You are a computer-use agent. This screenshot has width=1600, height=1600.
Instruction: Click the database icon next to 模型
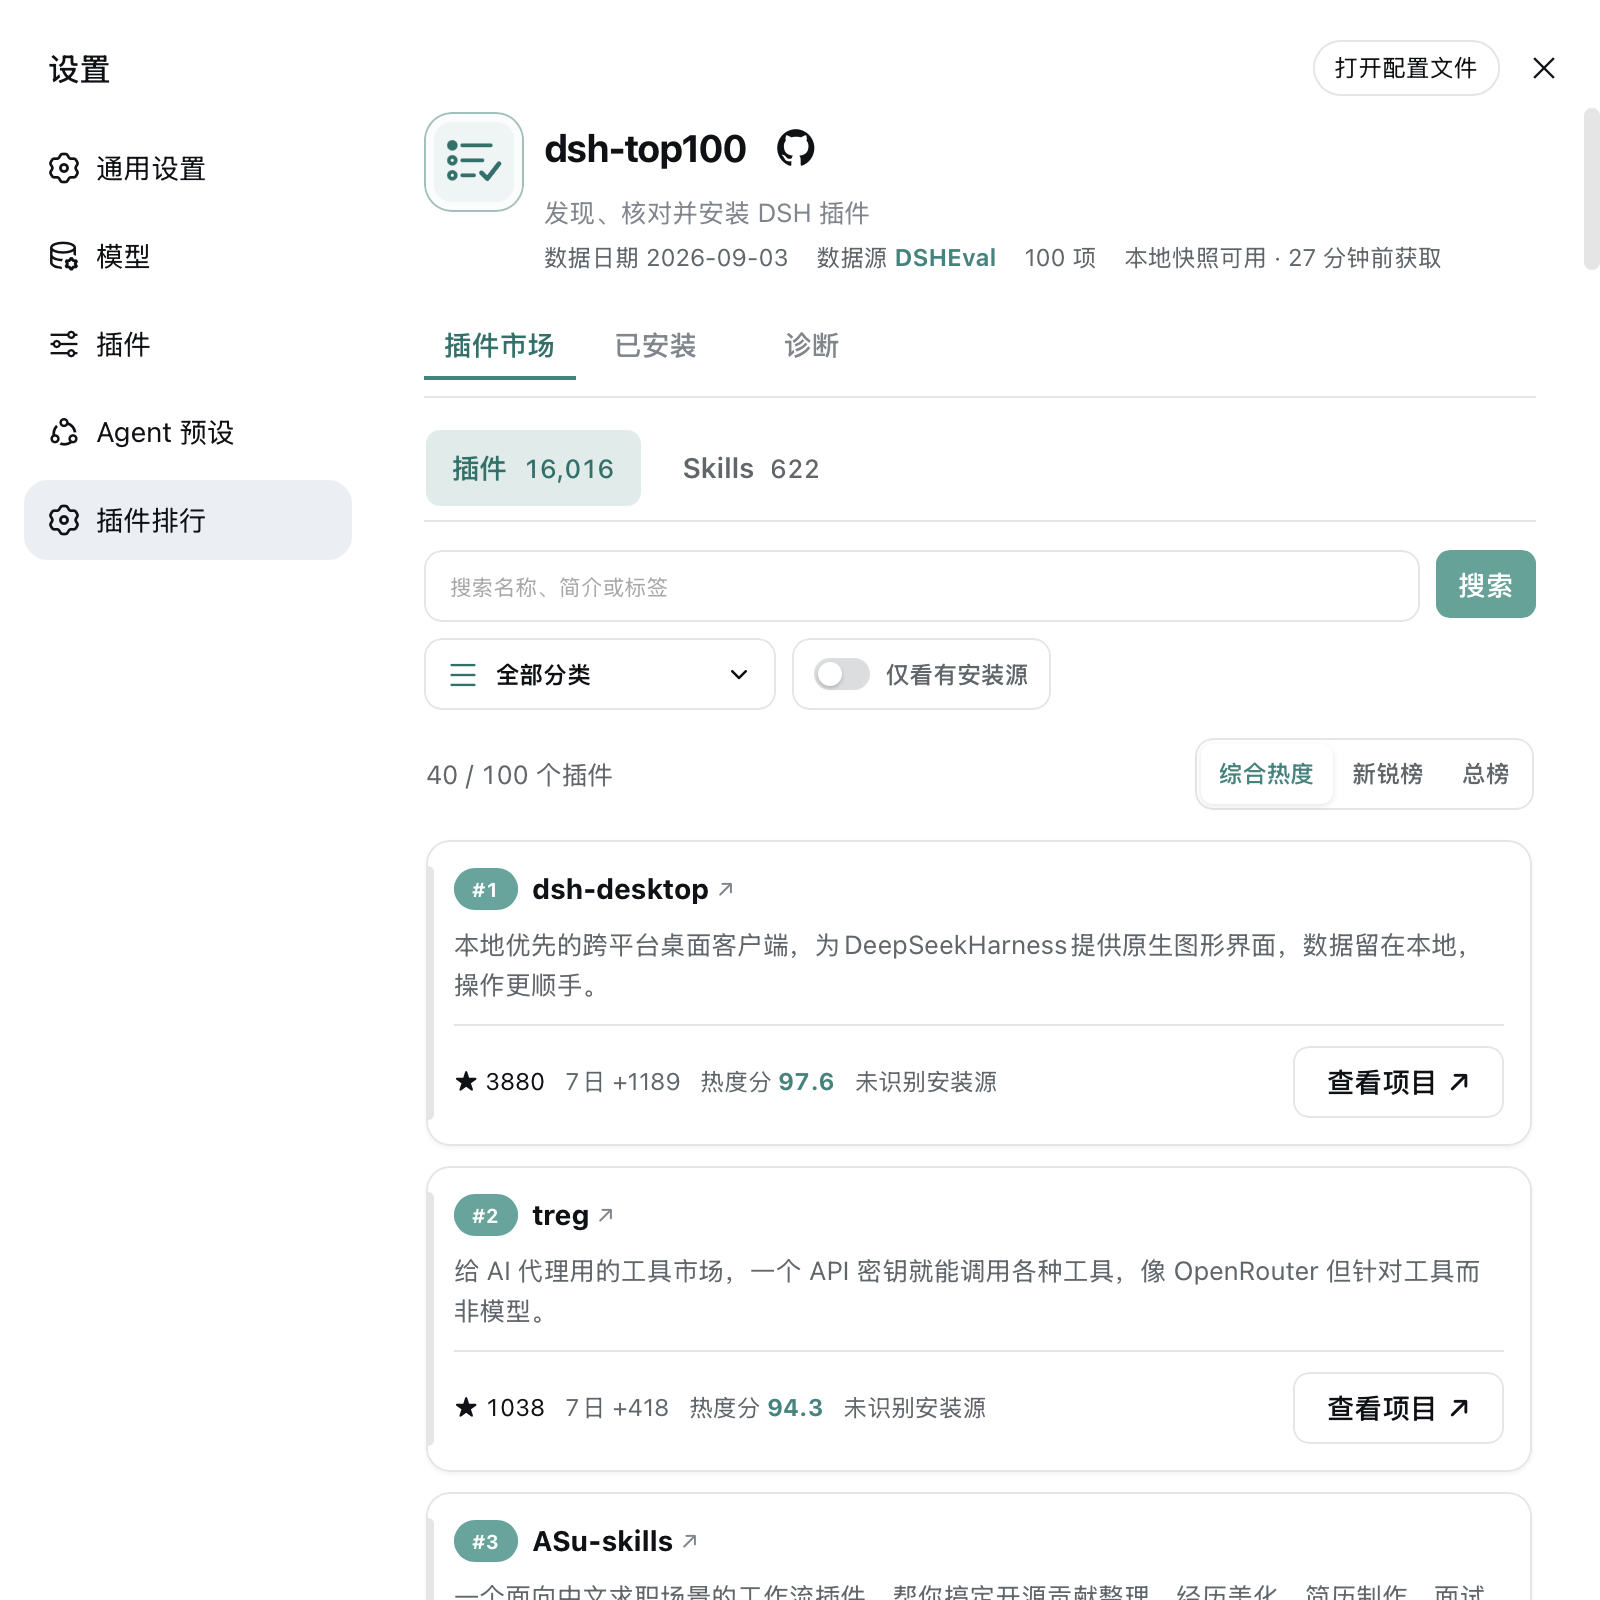64,256
